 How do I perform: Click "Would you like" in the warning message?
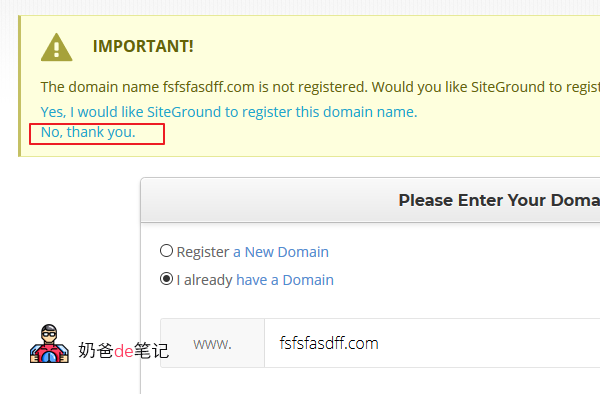tap(419, 87)
